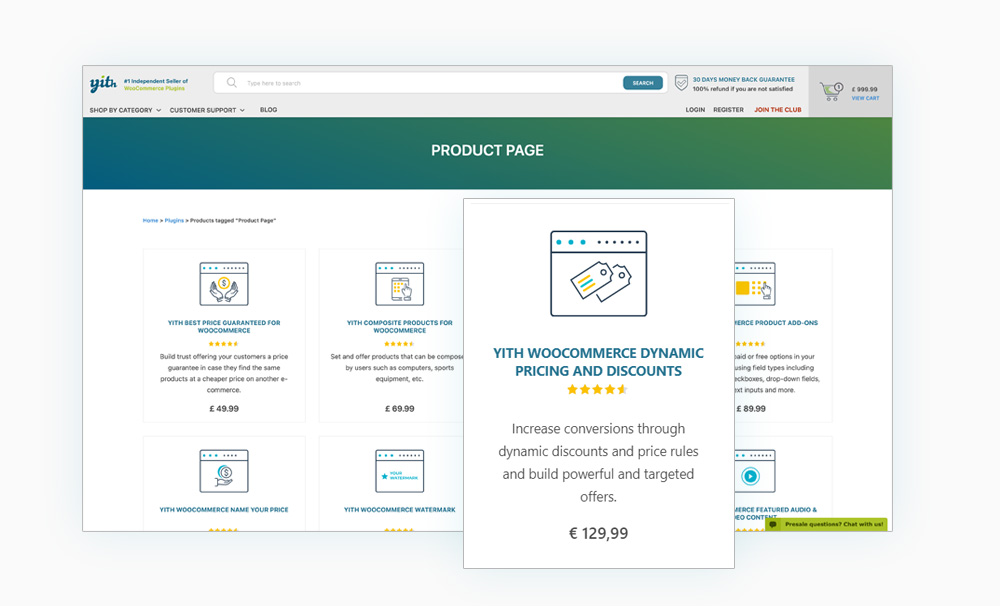Image resolution: width=1000 pixels, height=606 pixels.
Task: Open YITH WooCommerce Watermark title
Action: 400,510
